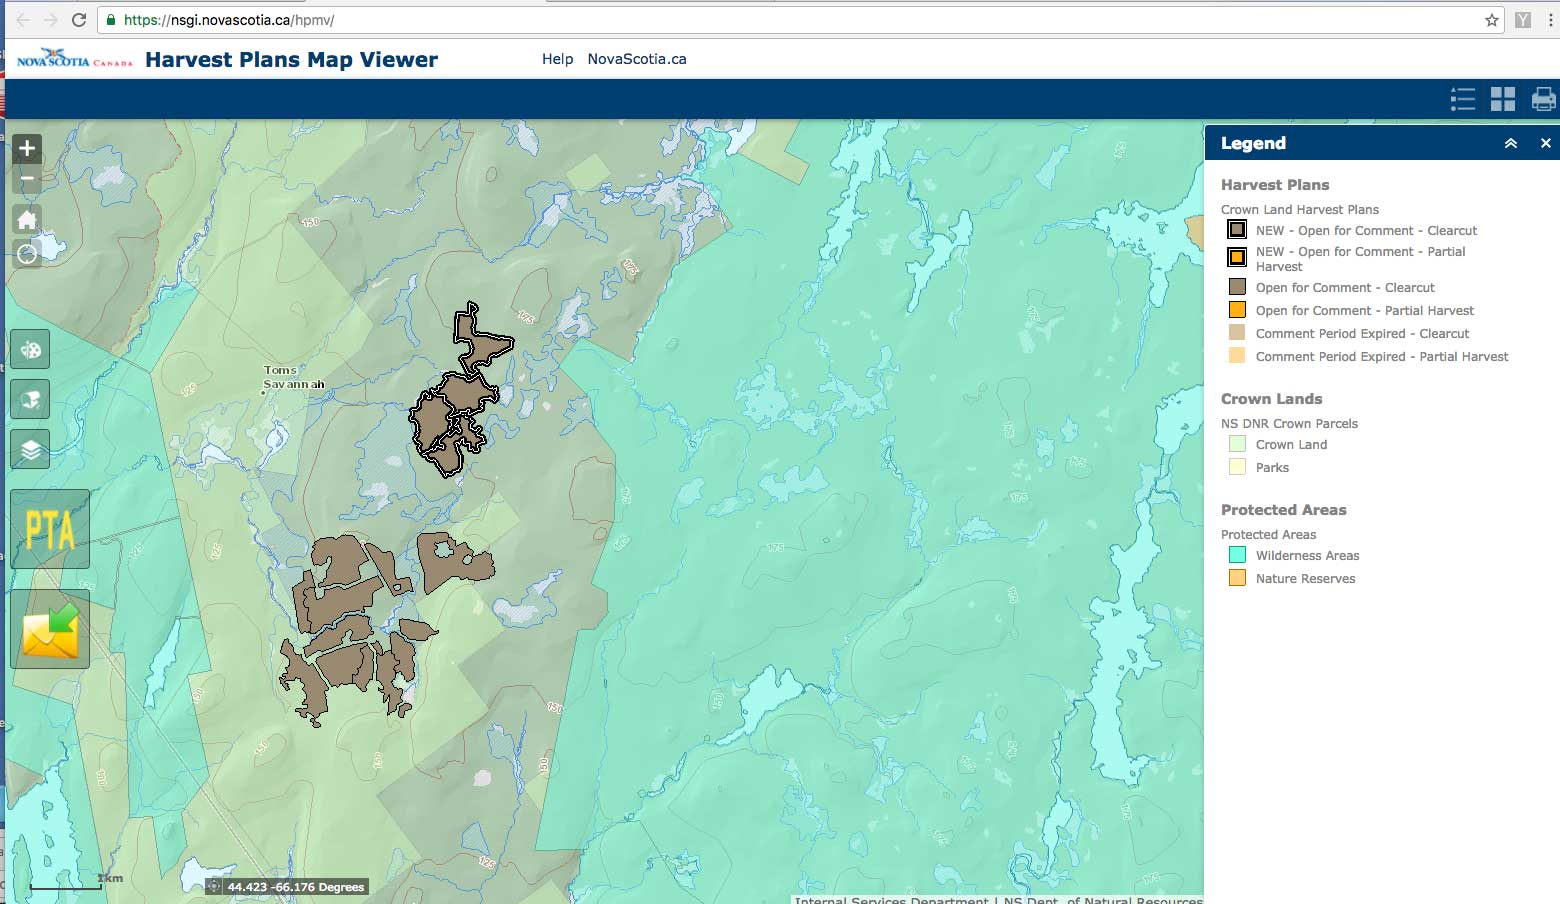Click the Find My Location compass icon
Viewport: 1560px width, 904px height.
tap(27, 254)
